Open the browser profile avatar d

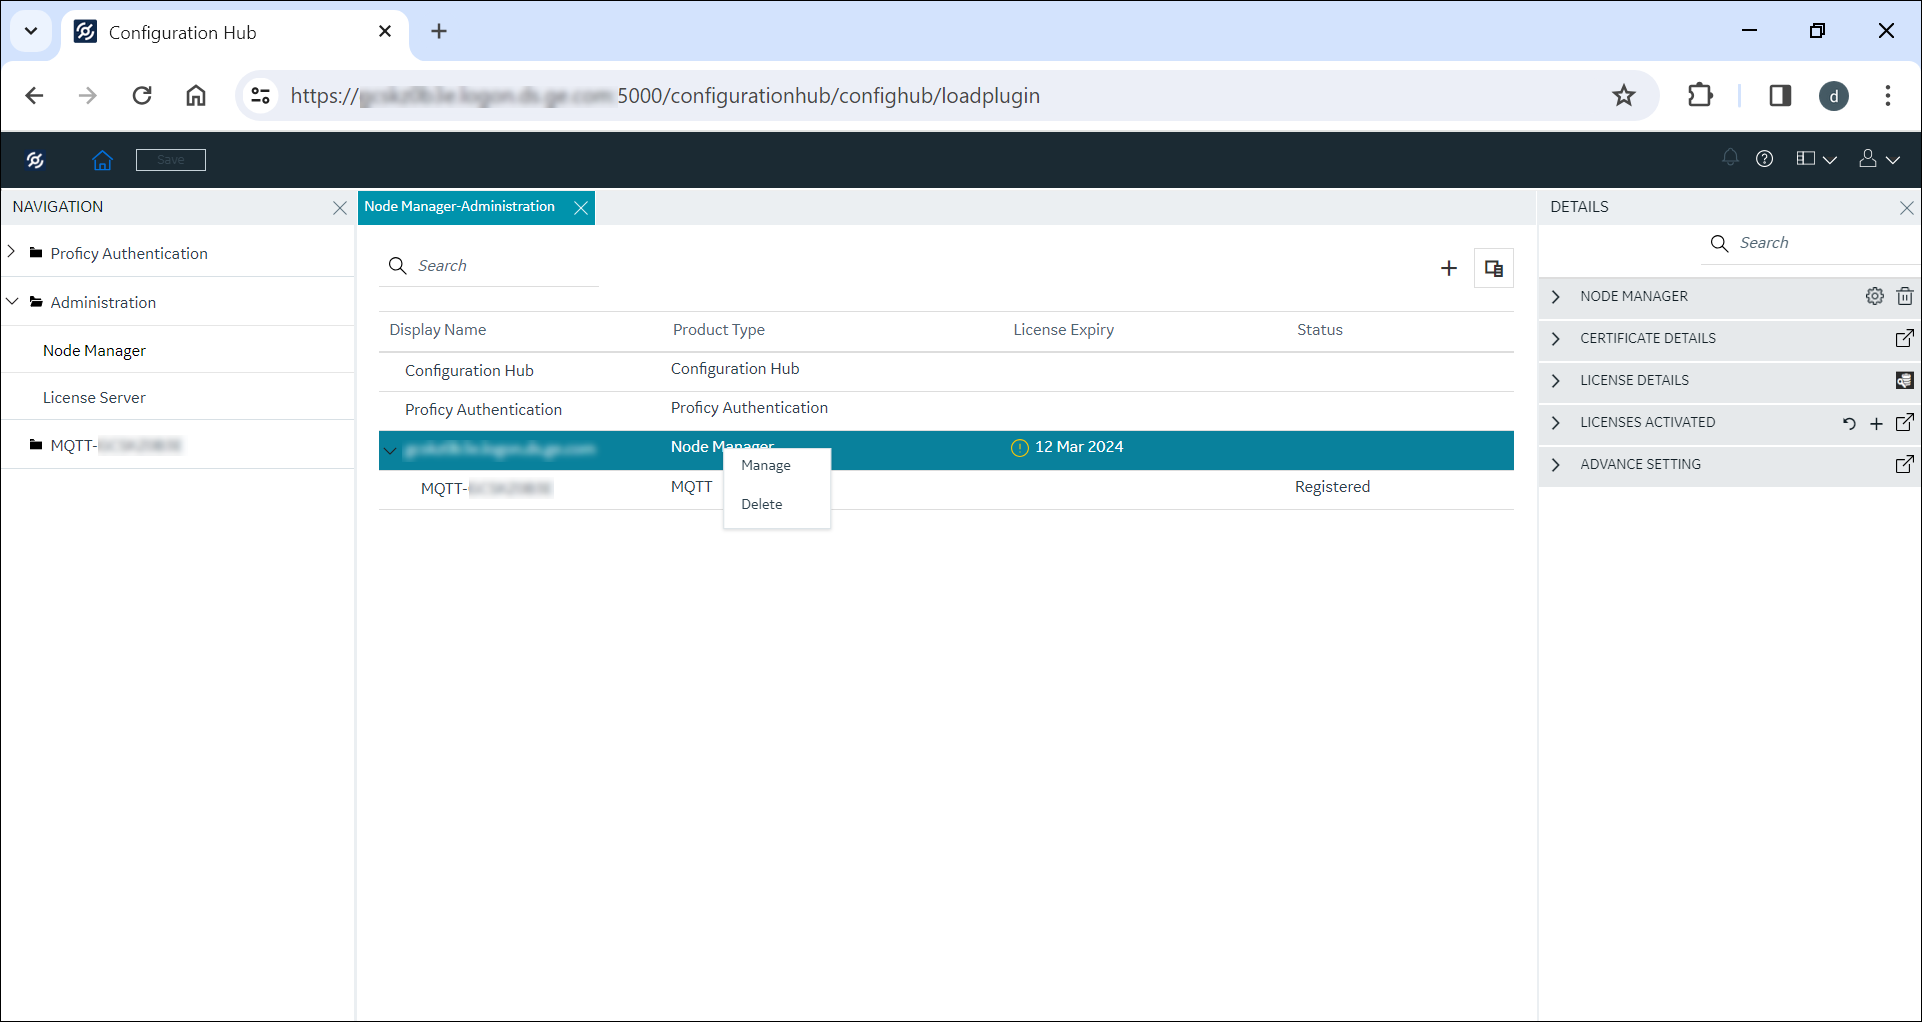(x=1834, y=96)
